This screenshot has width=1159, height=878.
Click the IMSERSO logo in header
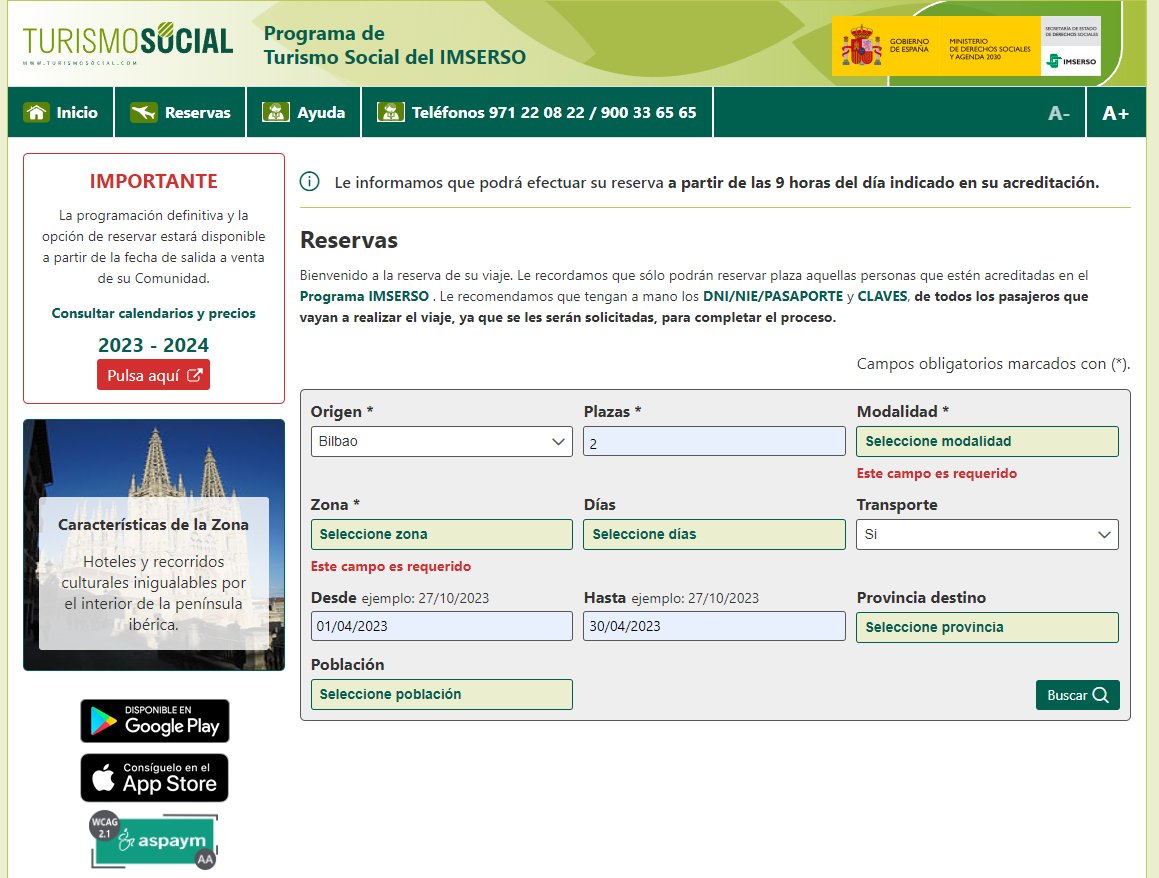1071,61
